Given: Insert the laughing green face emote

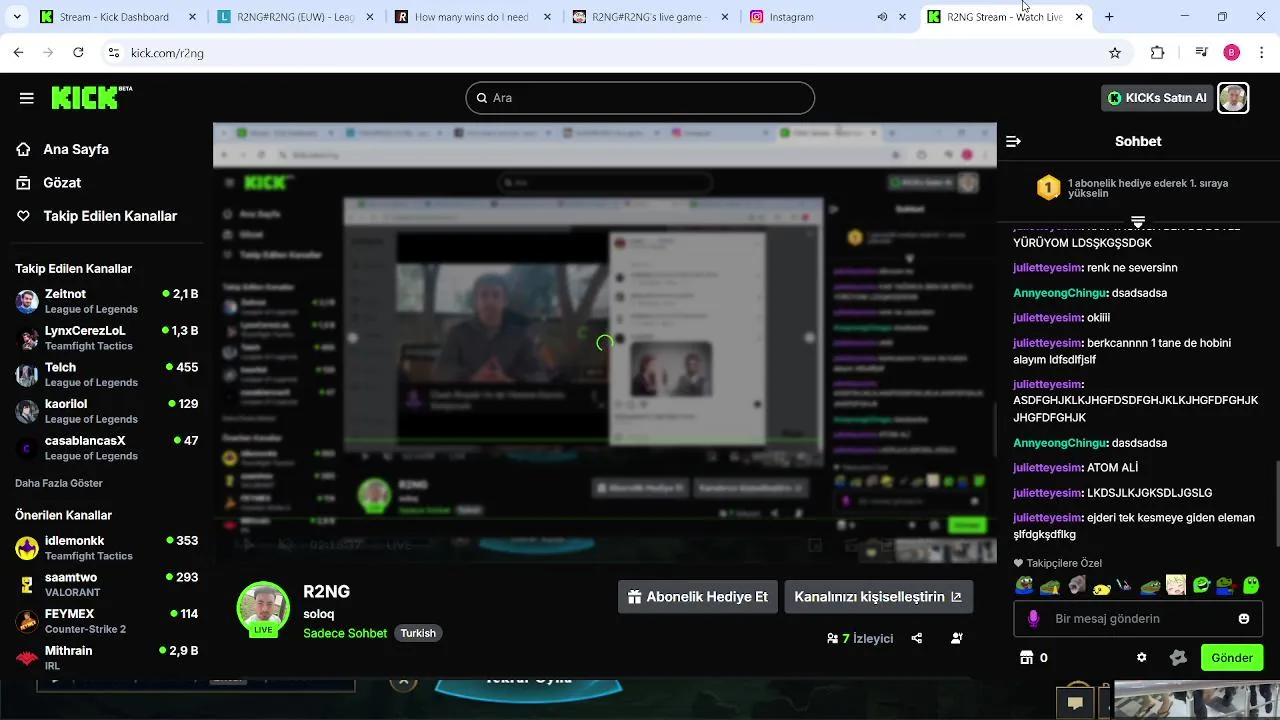Looking at the screenshot, I should point(1201,585).
